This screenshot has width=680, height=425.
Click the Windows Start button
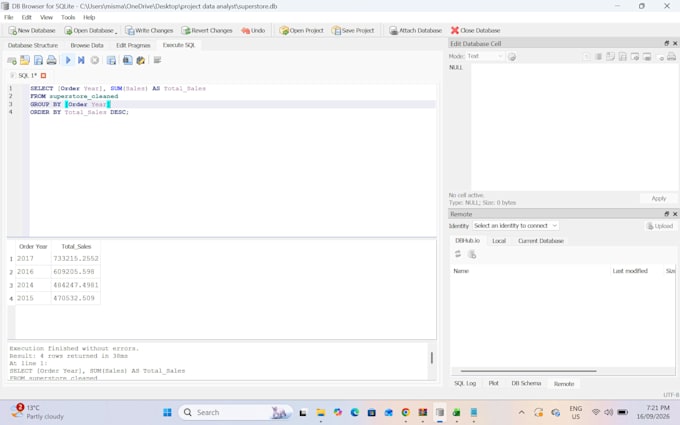point(167,412)
